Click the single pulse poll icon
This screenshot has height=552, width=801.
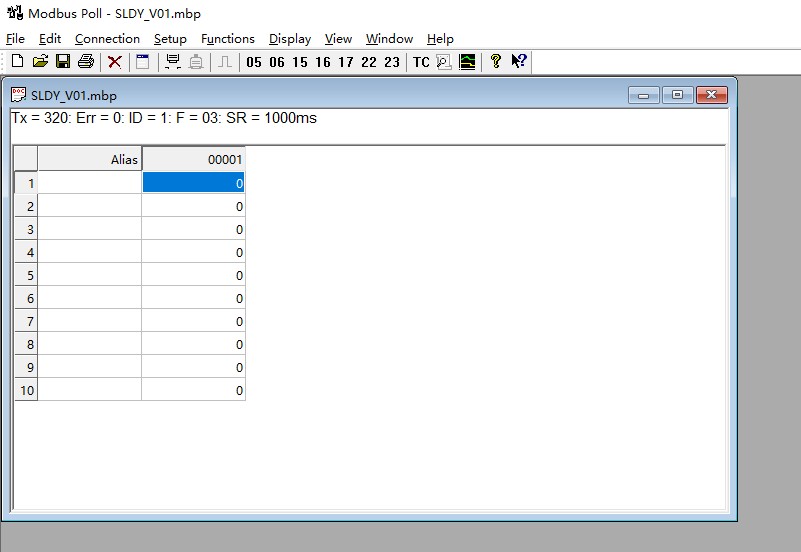[x=225, y=62]
